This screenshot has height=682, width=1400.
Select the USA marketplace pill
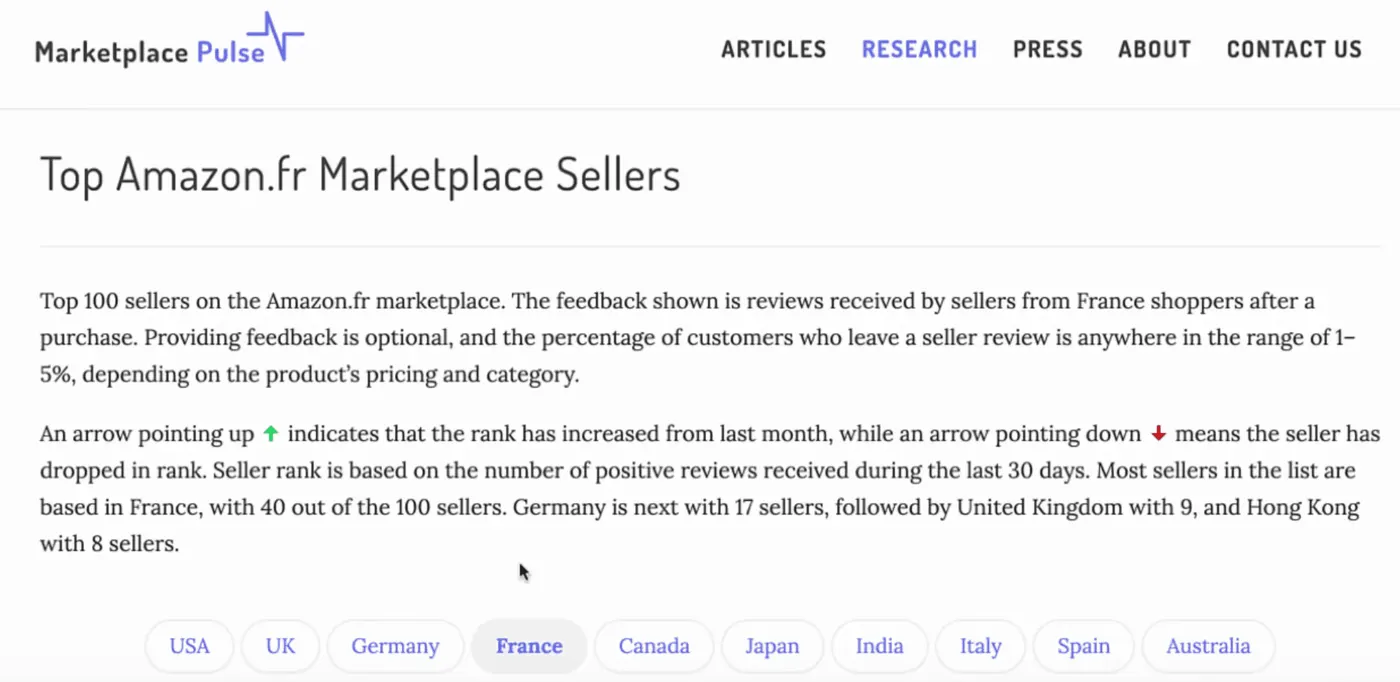click(x=190, y=646)
